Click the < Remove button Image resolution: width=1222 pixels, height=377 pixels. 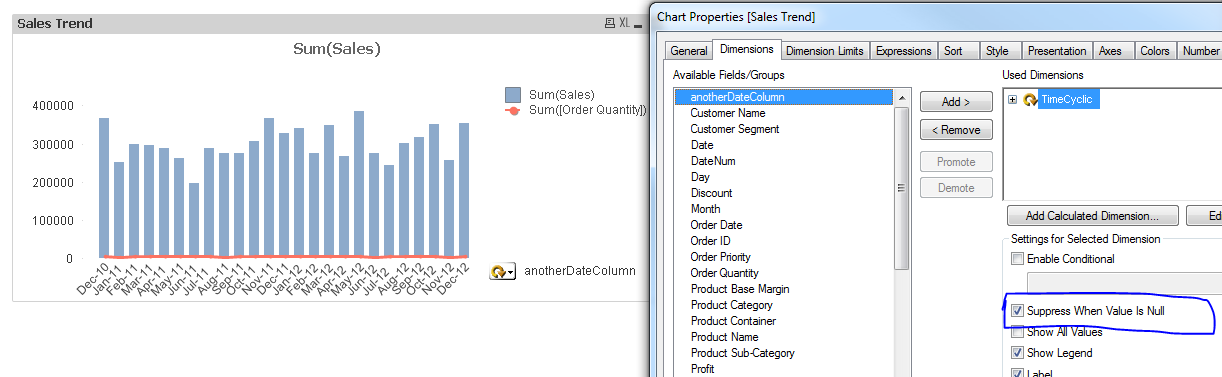[956, 130]
